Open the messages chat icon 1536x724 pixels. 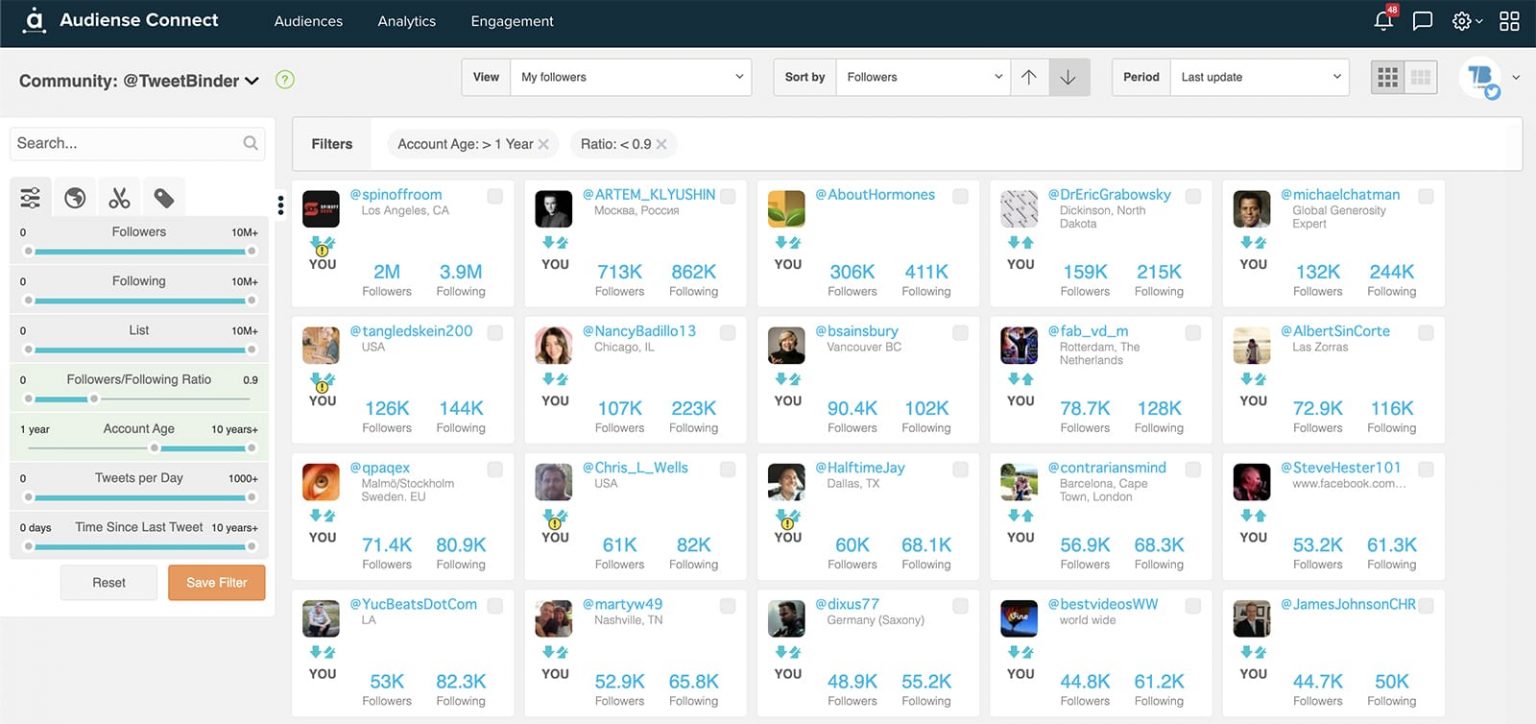tap(1422, 20)
